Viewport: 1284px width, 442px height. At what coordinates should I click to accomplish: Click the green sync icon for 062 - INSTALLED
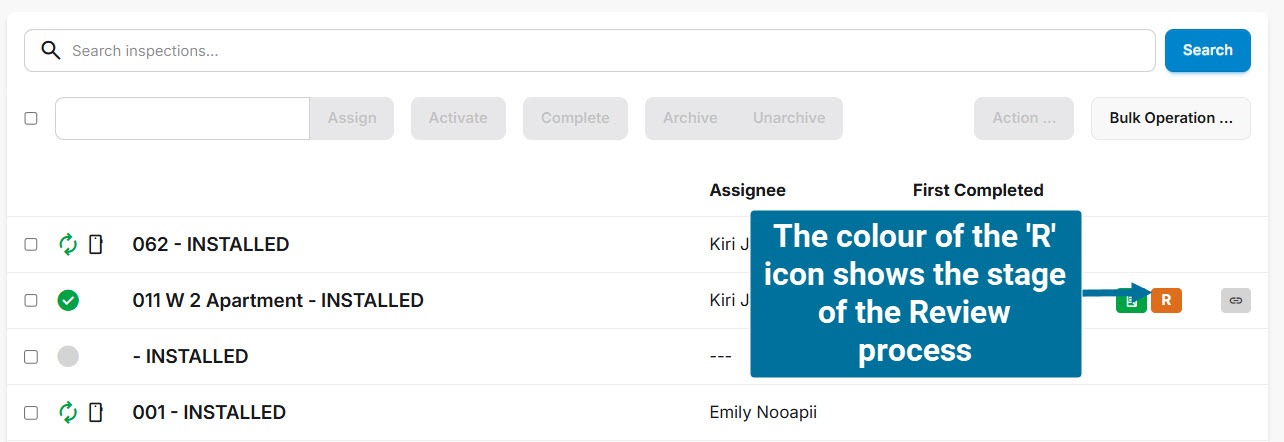coord(68,244)
